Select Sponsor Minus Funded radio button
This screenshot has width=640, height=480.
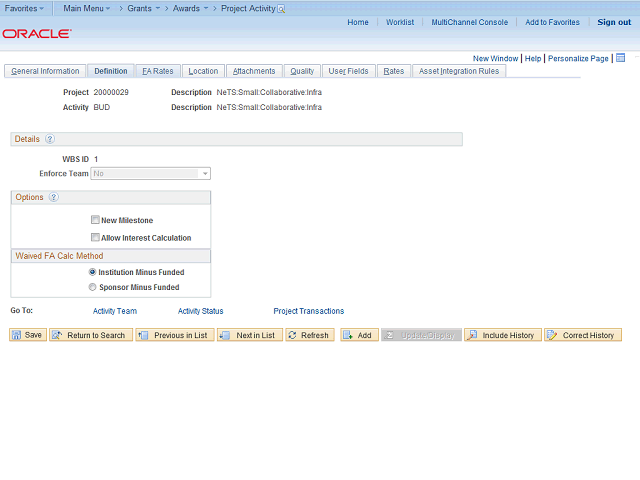tap(93, 287)
